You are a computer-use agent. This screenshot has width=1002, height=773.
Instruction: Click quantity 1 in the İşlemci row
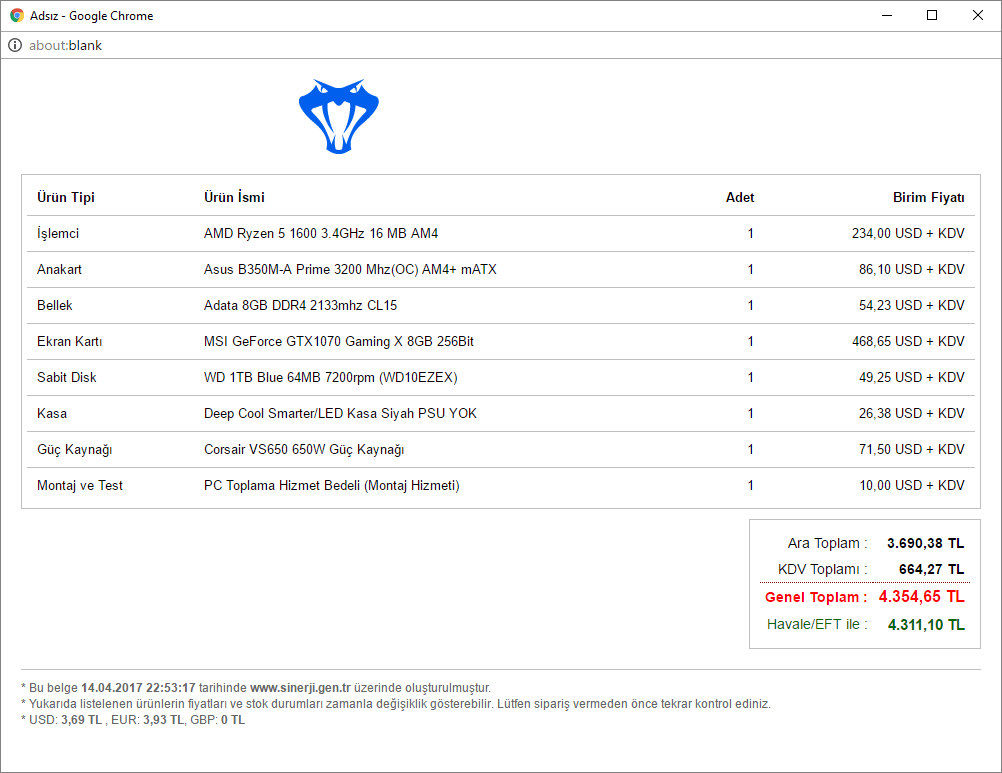click(750, 233)
